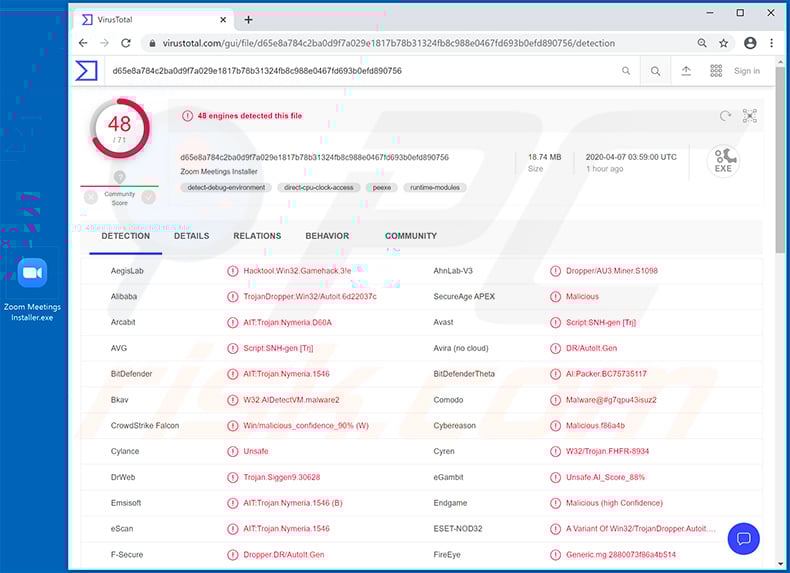Click 2020-04-07 03:59:00 UTC timestamp

click(631, 157)
